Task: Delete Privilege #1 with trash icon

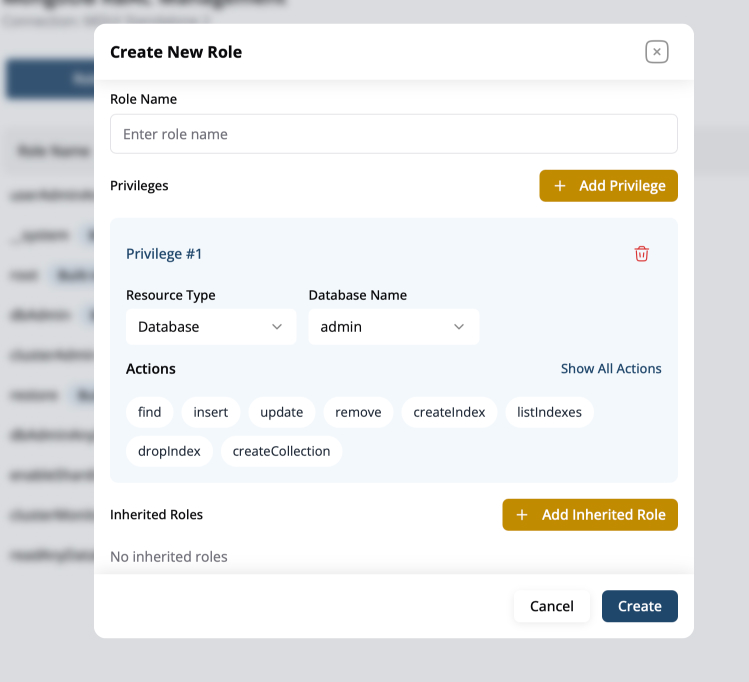Action: tap(642, 254)
